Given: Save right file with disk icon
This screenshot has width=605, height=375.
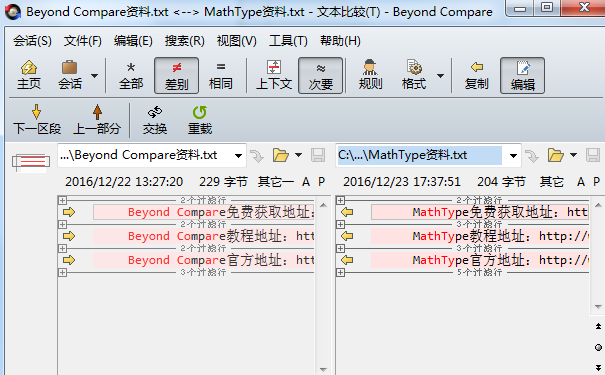Looking at the screenshot, I should 593,155.
